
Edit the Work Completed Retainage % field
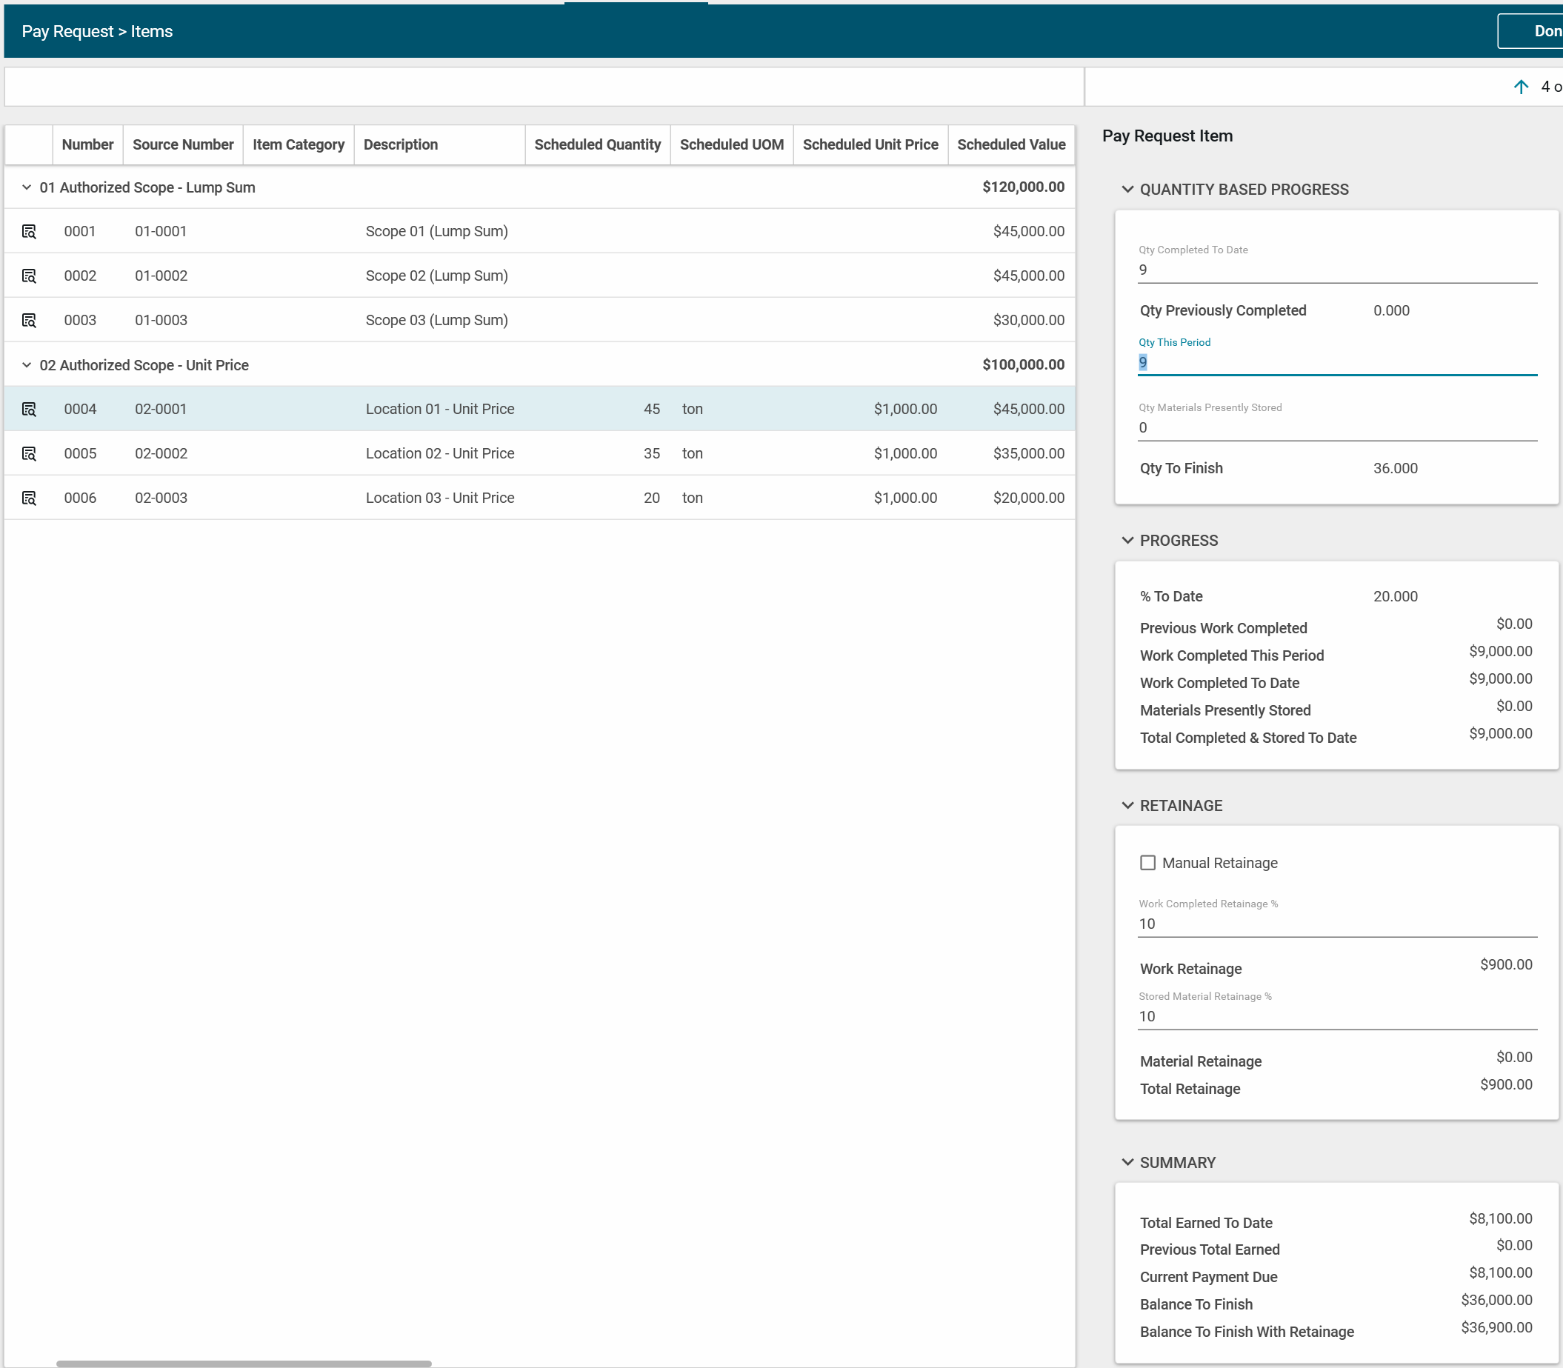(1336, 924)
